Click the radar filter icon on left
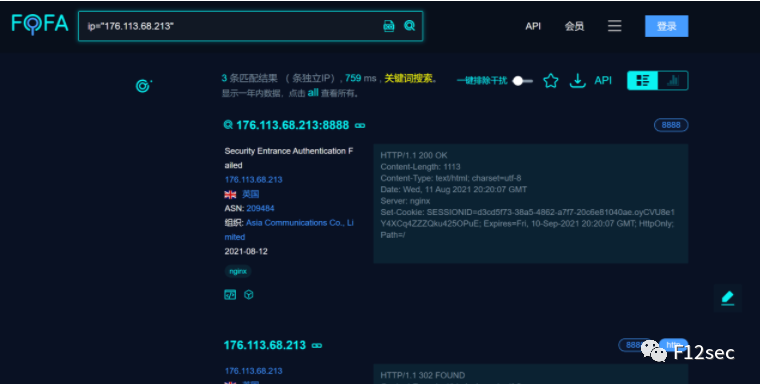The width and height of the screenshot is (760, 384). [x=143, y=86]
